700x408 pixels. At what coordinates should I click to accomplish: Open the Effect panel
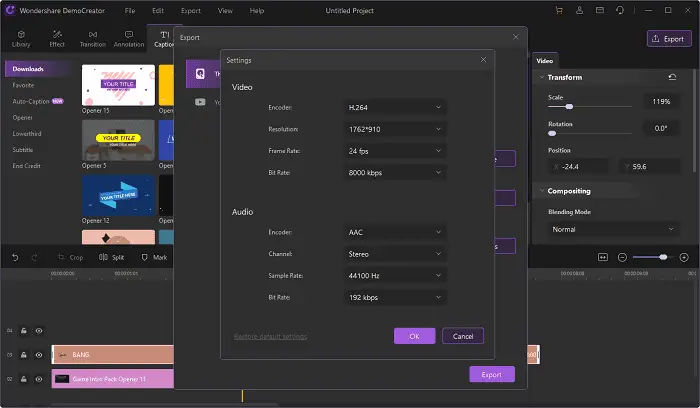(57, 39)
